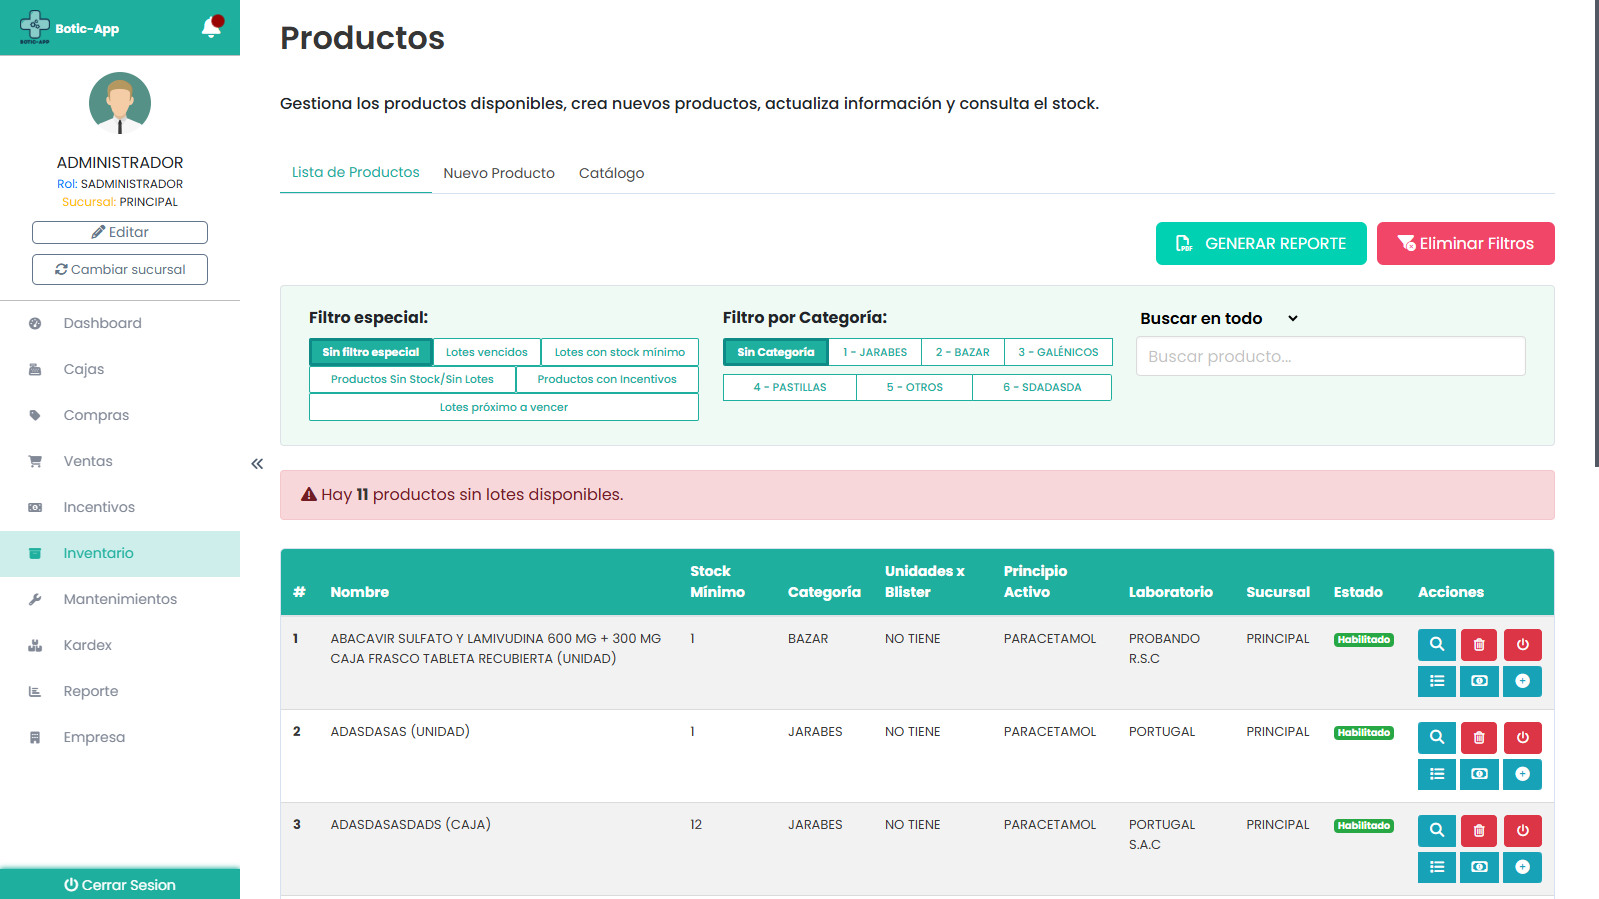The width and height of the screenshot is (1599, 899).
Task: Open the Kardex menu item
Action: pos(88,645)
